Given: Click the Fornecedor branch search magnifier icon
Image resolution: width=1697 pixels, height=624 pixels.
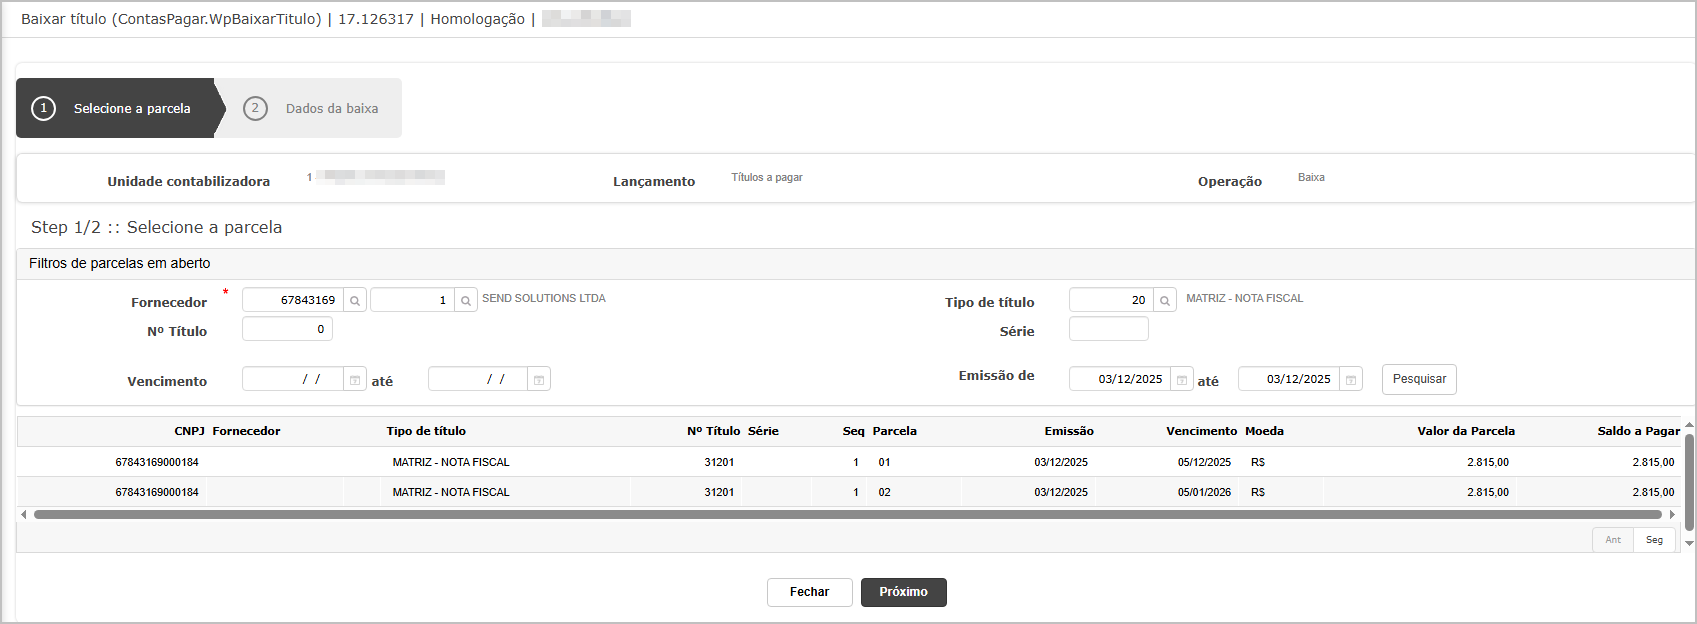Looking at the screenshot, I should pos(466,300).
